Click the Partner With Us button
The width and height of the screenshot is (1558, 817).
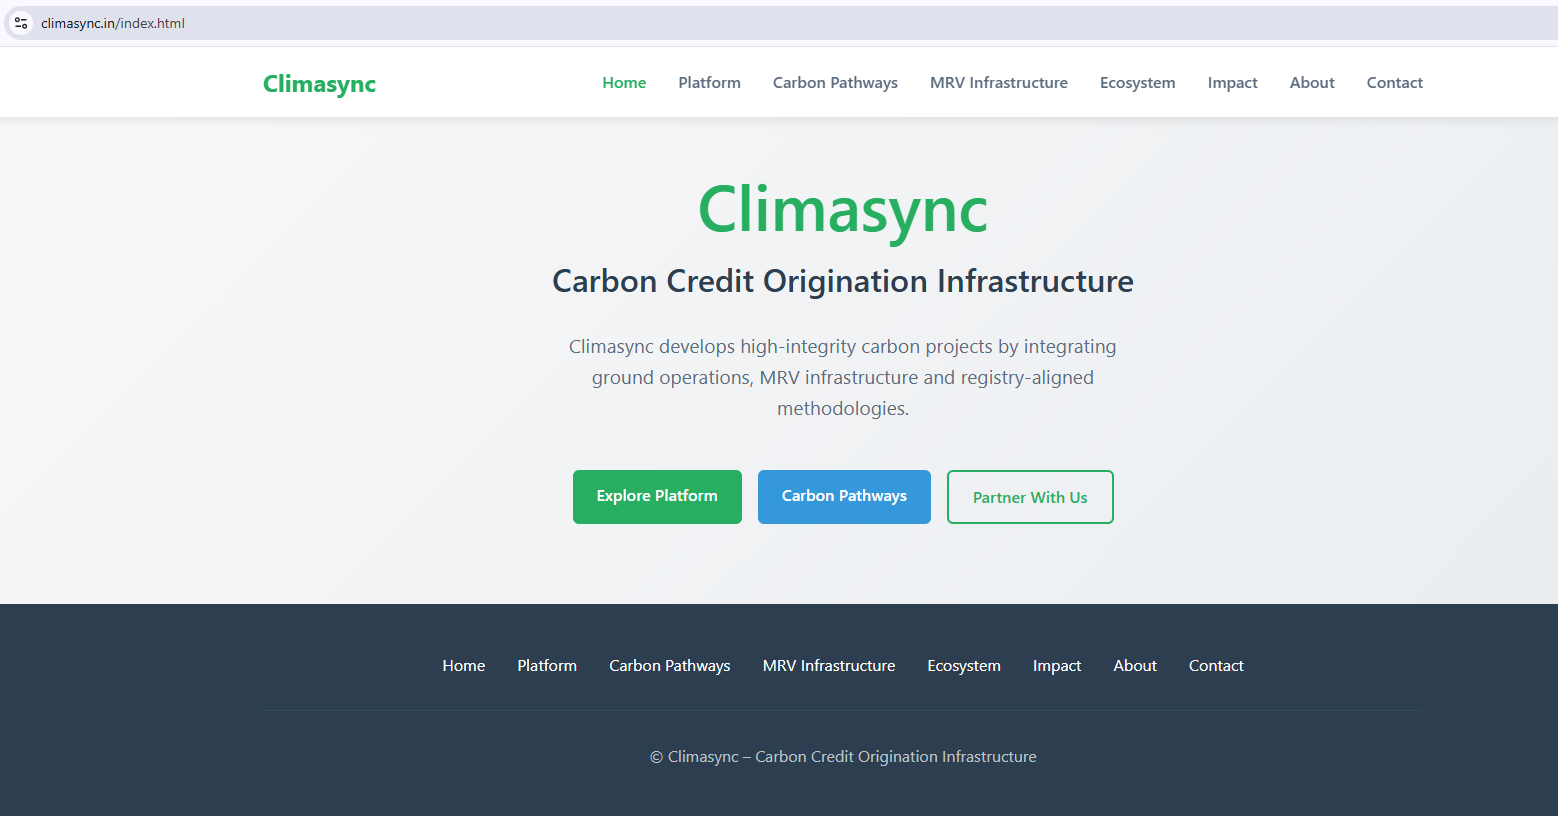(x=1030, y=497)
